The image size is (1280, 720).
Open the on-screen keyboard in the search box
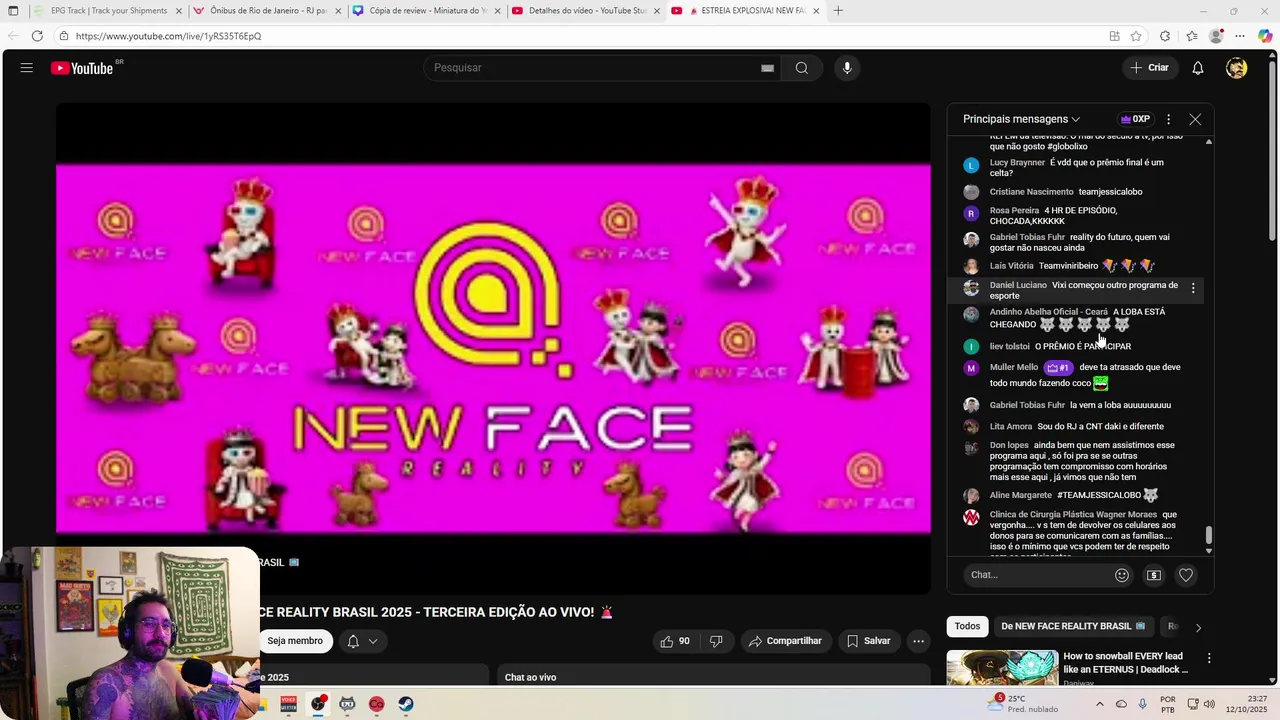767,68
